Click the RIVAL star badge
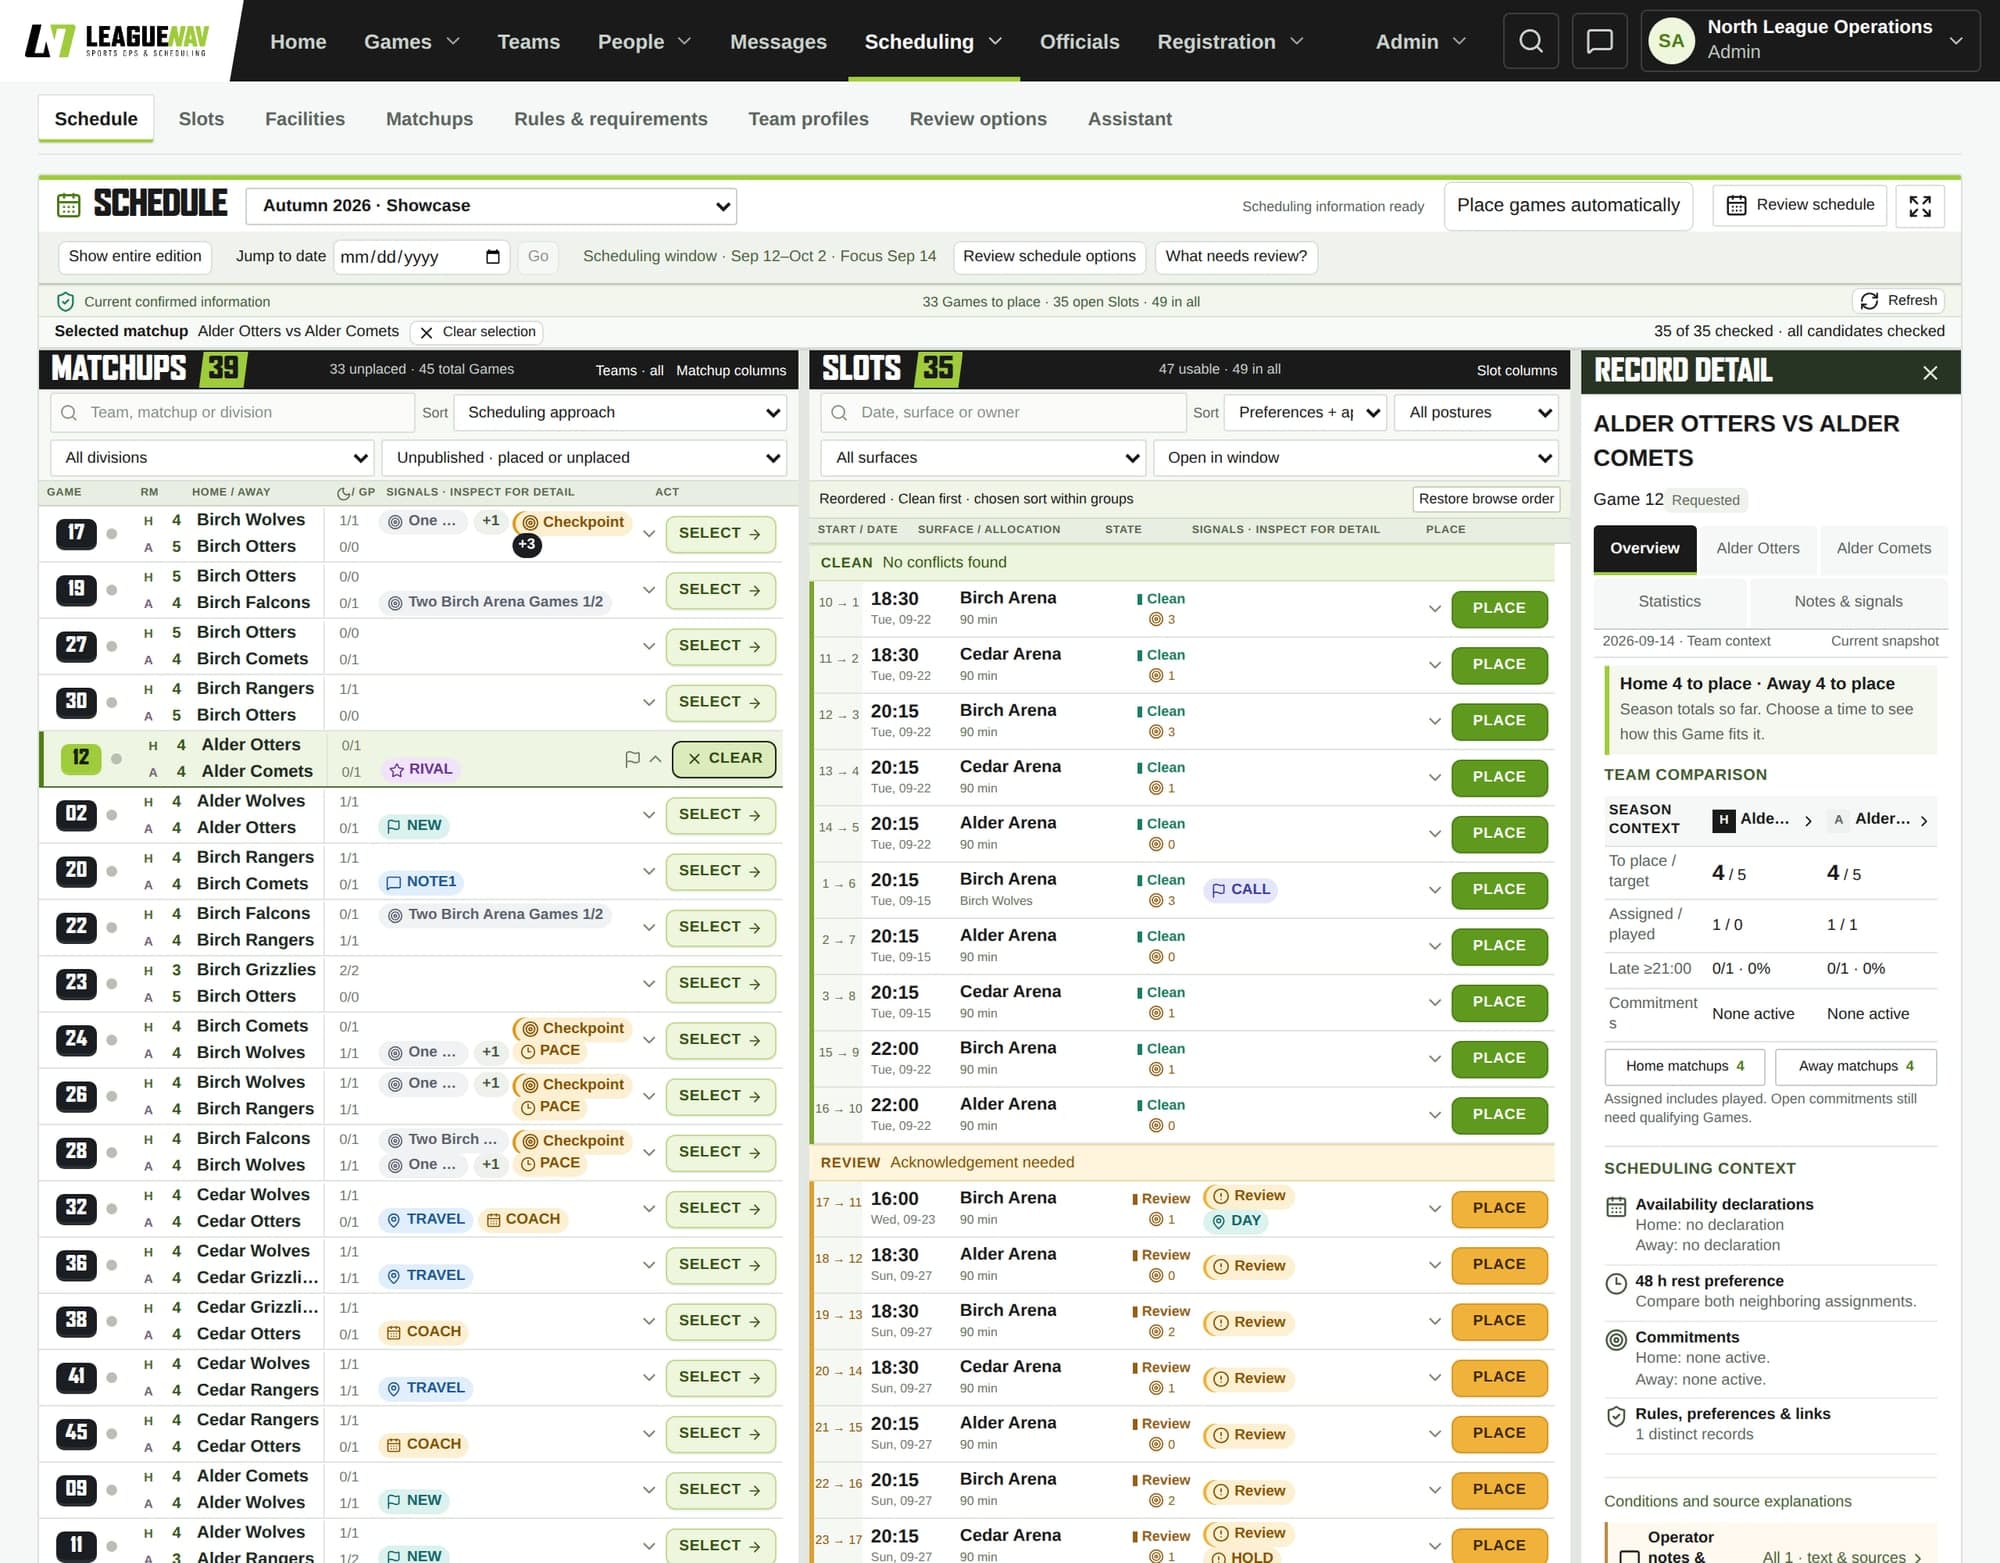2000x1563 pixels. click(421, 769)
